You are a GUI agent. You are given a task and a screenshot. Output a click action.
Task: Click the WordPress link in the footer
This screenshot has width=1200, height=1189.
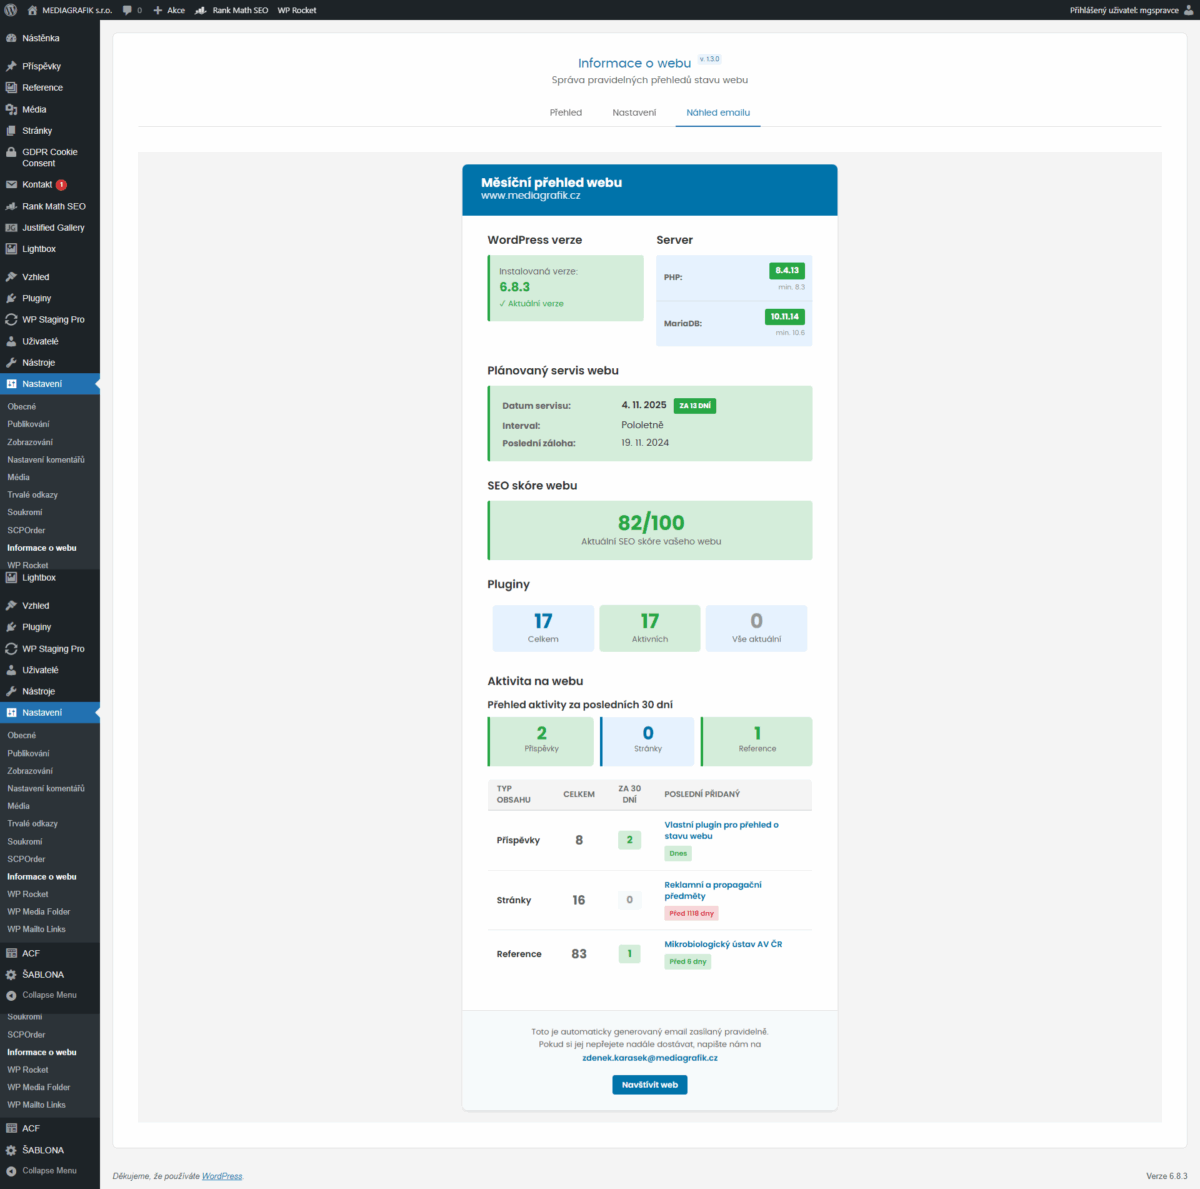tap(222, 1176)
